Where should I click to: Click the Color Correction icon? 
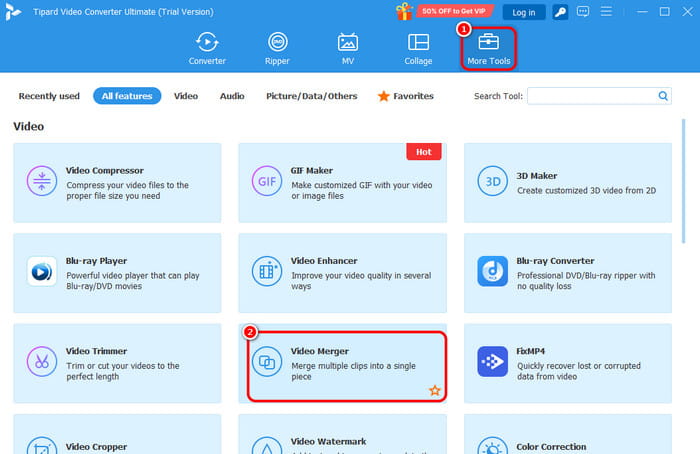coord(492,446)
